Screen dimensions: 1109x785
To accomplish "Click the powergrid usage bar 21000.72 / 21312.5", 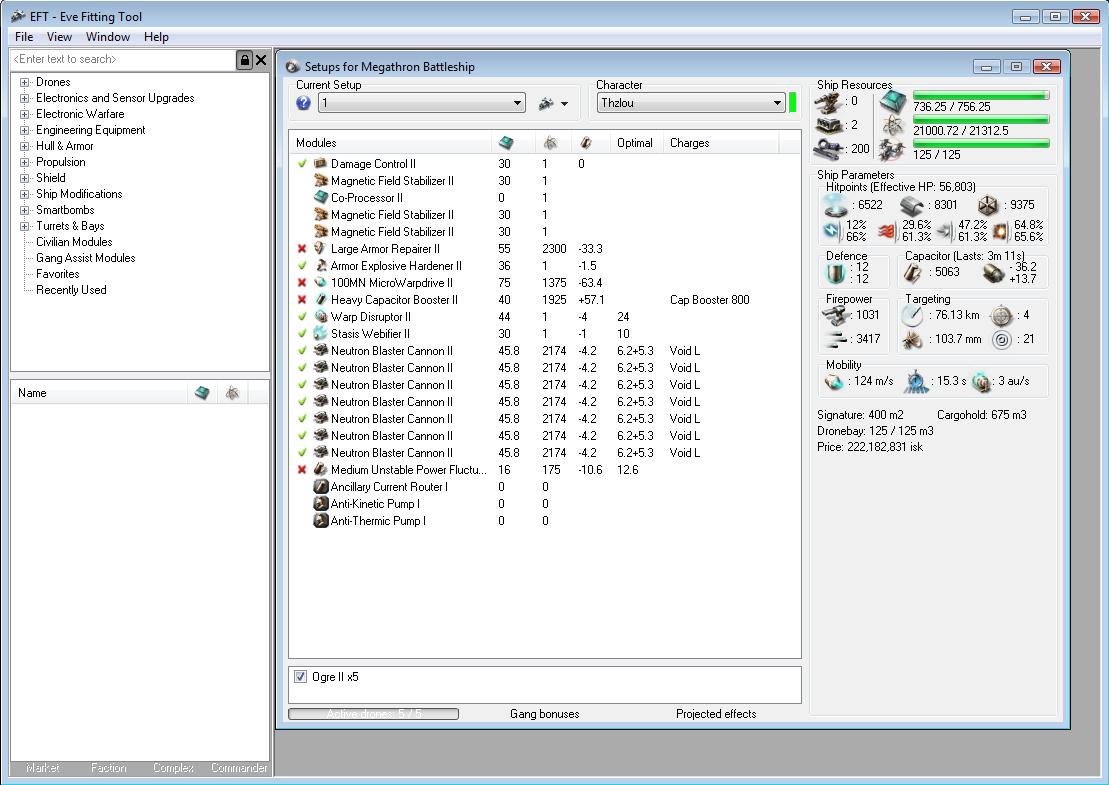I will [981, 120].
